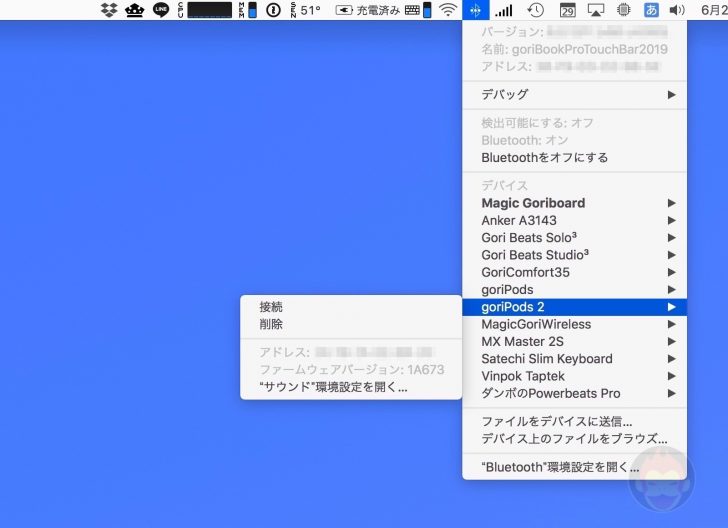
Task: Open "Bluetooth"環境設定を開く…
Action: [x=575, y=467]
